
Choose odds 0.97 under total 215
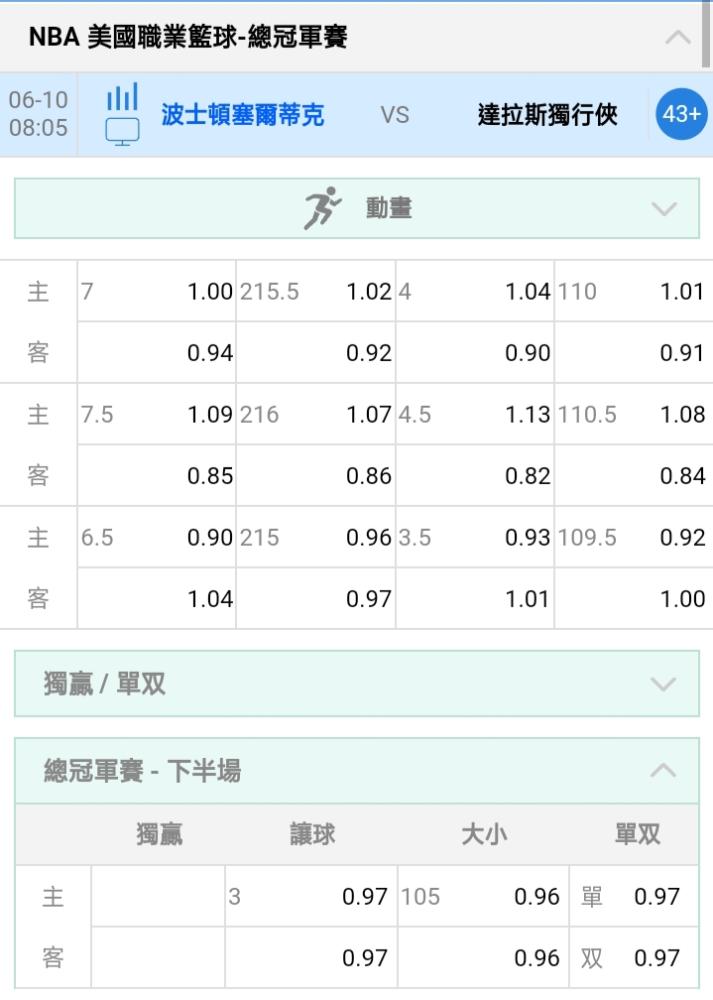pyautogui.click(x=316, y=599)
